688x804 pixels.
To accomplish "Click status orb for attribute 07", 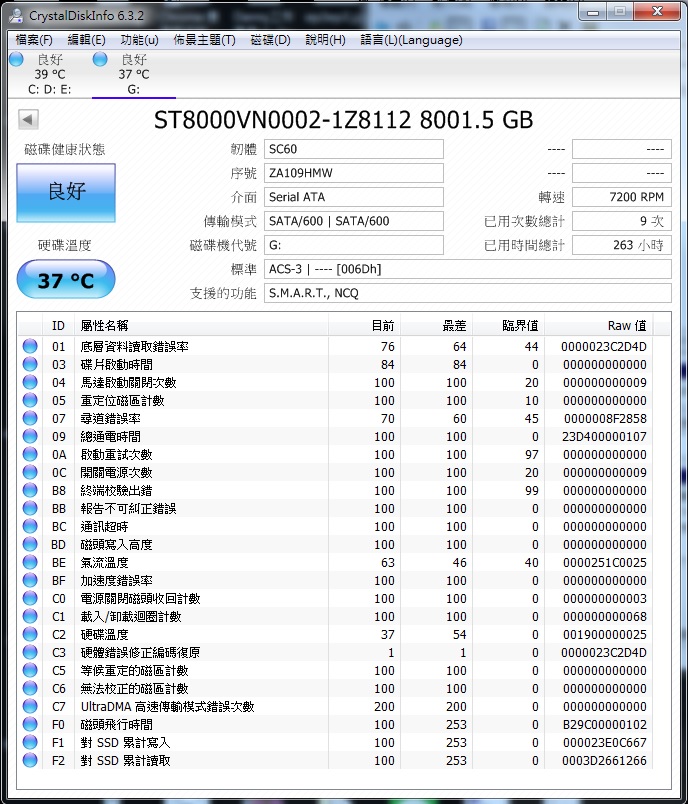I will (30, 418).
